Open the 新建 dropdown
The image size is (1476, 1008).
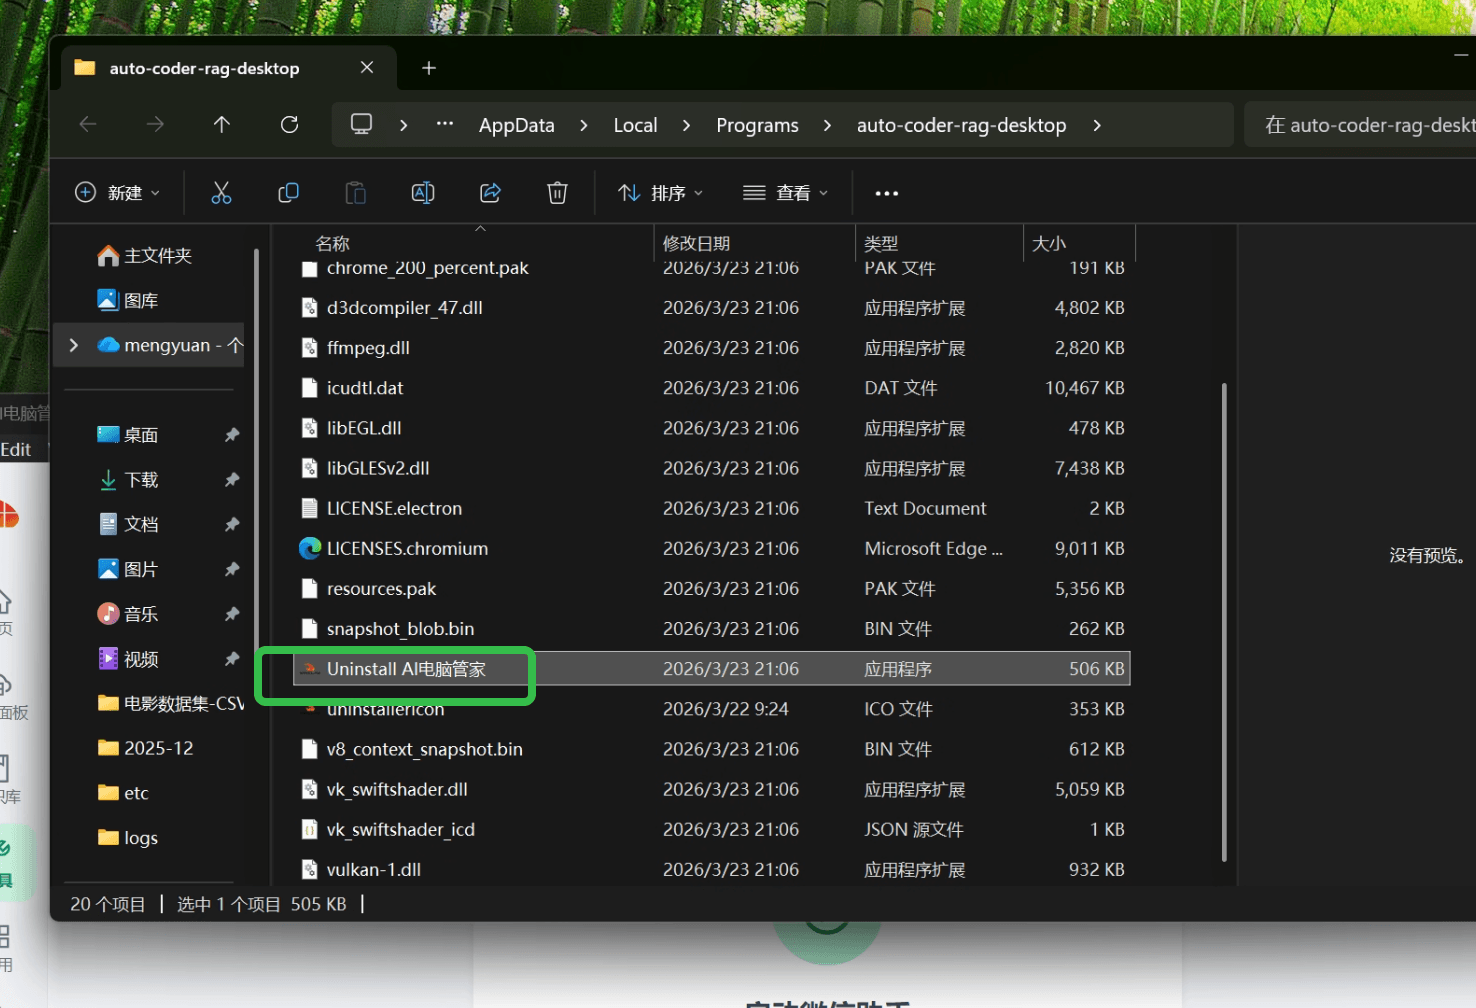point(118,193)
